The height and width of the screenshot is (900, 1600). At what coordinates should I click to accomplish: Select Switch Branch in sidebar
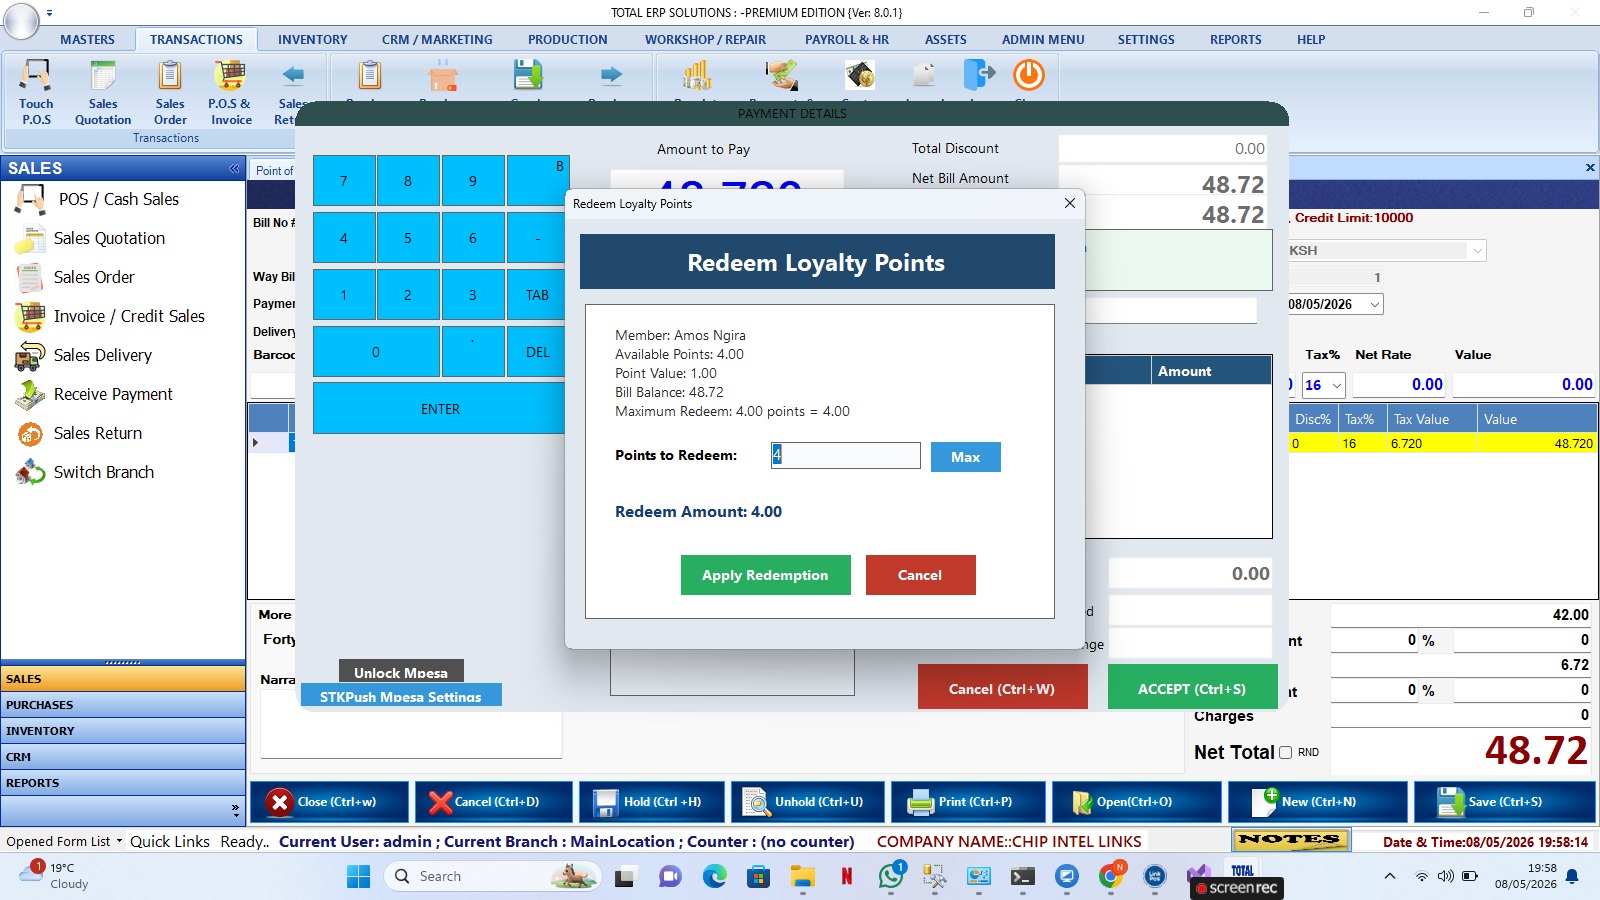pos(104,472)
